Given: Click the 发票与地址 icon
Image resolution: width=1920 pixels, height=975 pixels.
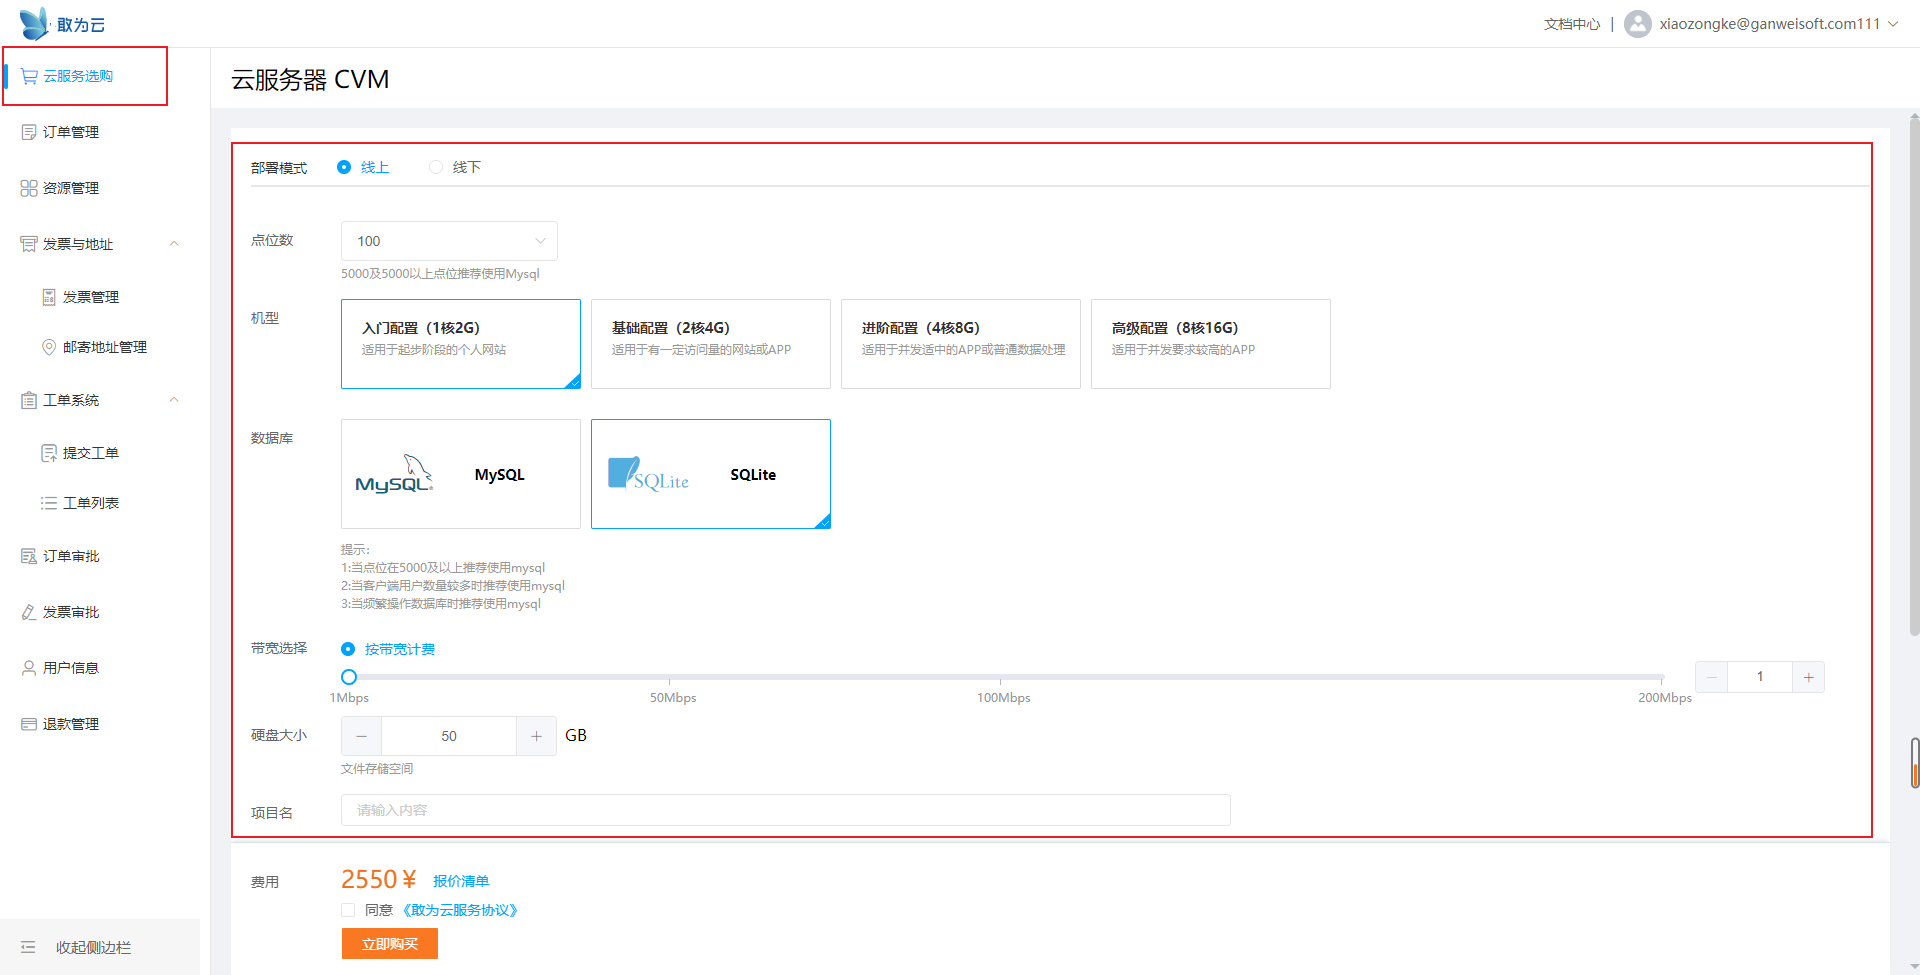Looking at the screenshot, I should click(x=29, y=244).
